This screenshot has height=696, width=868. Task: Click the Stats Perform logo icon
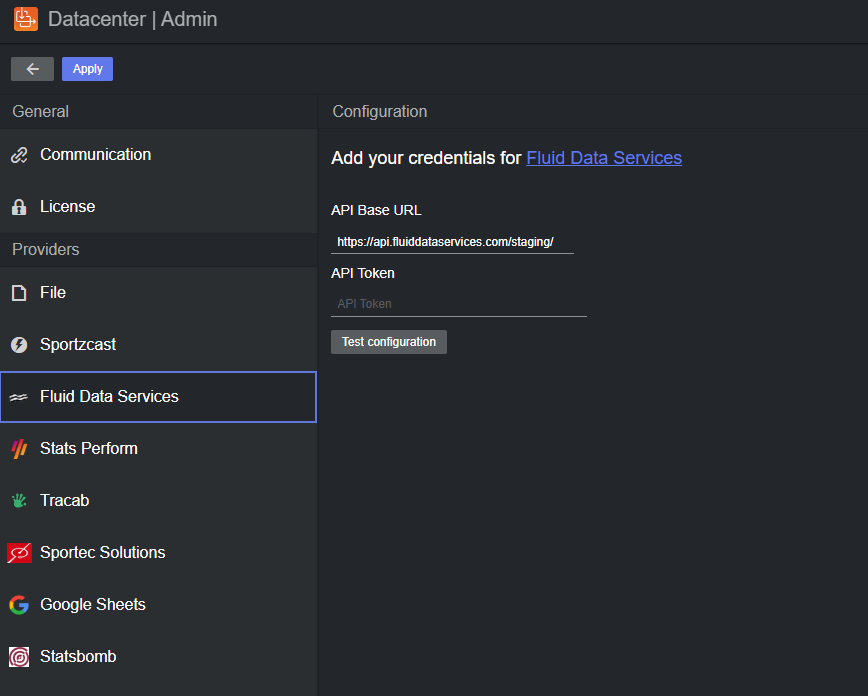(19, 449)
